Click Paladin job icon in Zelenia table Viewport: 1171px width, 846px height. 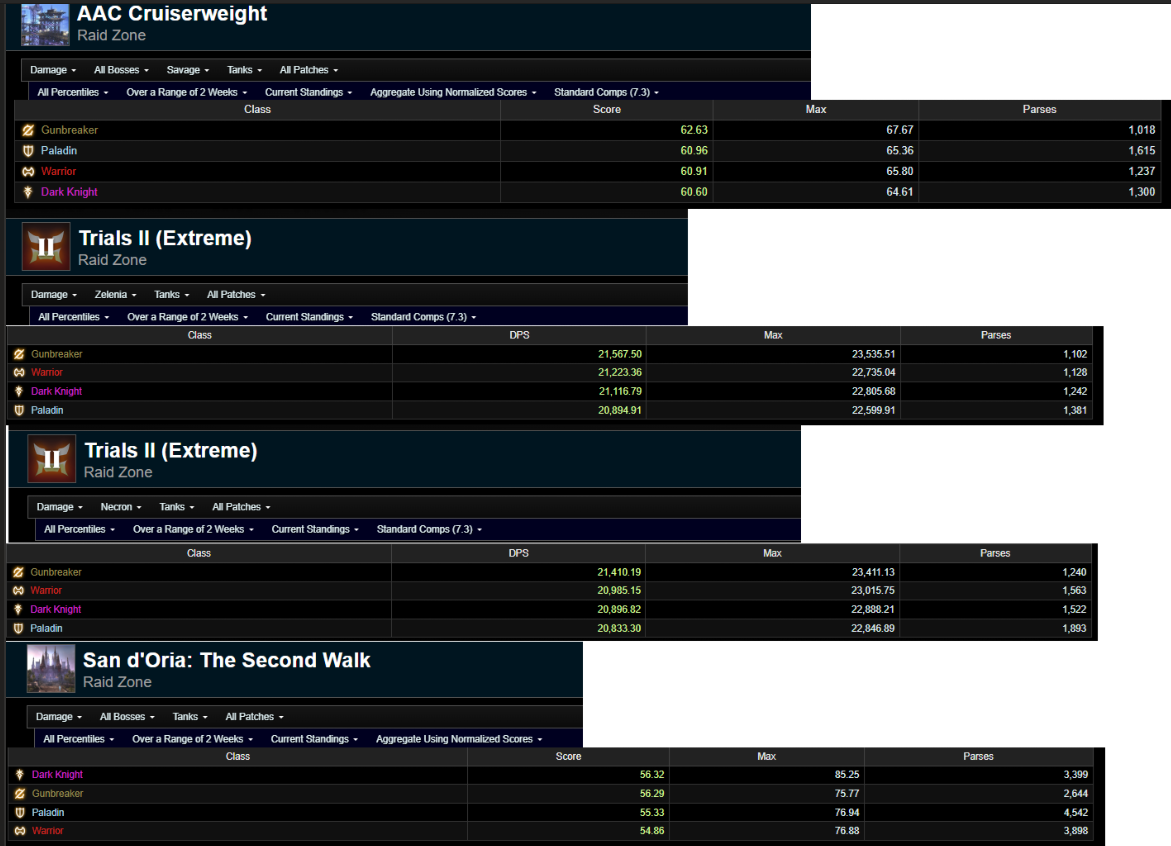click(19, 410)
